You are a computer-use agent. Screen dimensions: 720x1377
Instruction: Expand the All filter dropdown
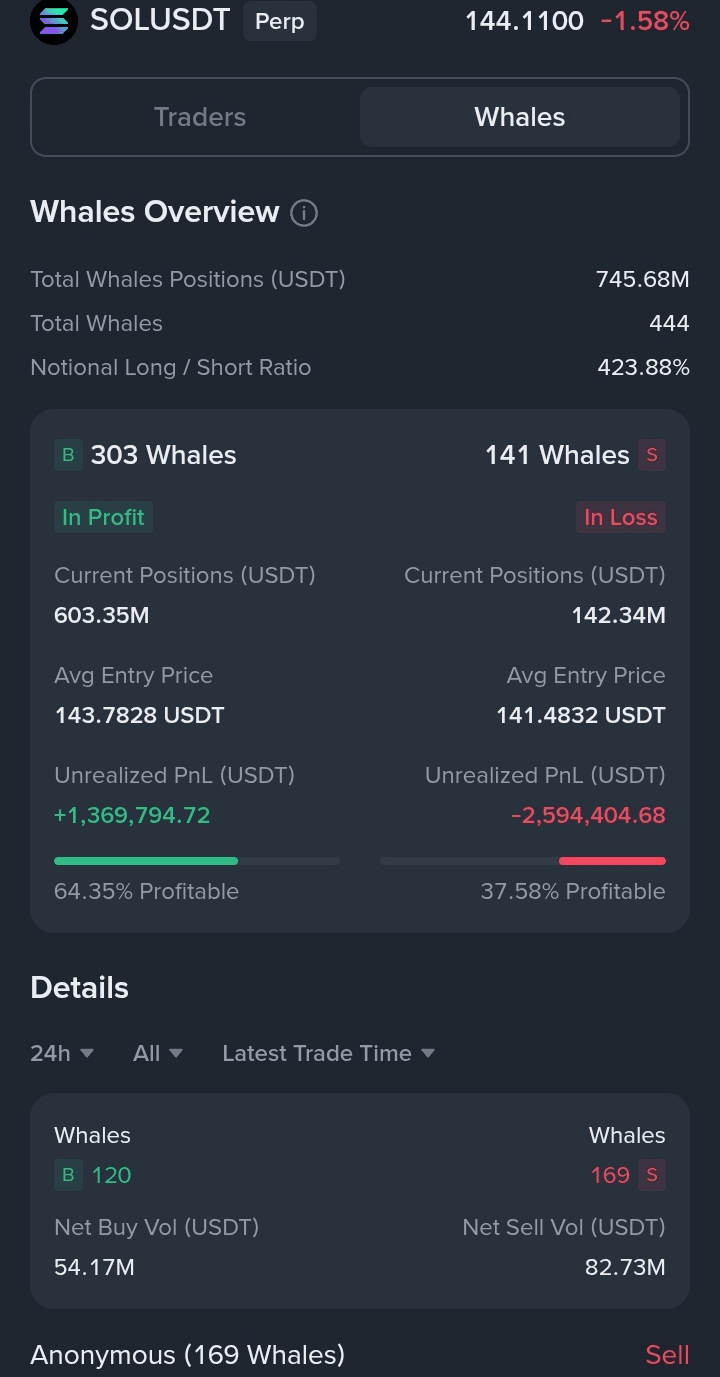(158, 1053)
